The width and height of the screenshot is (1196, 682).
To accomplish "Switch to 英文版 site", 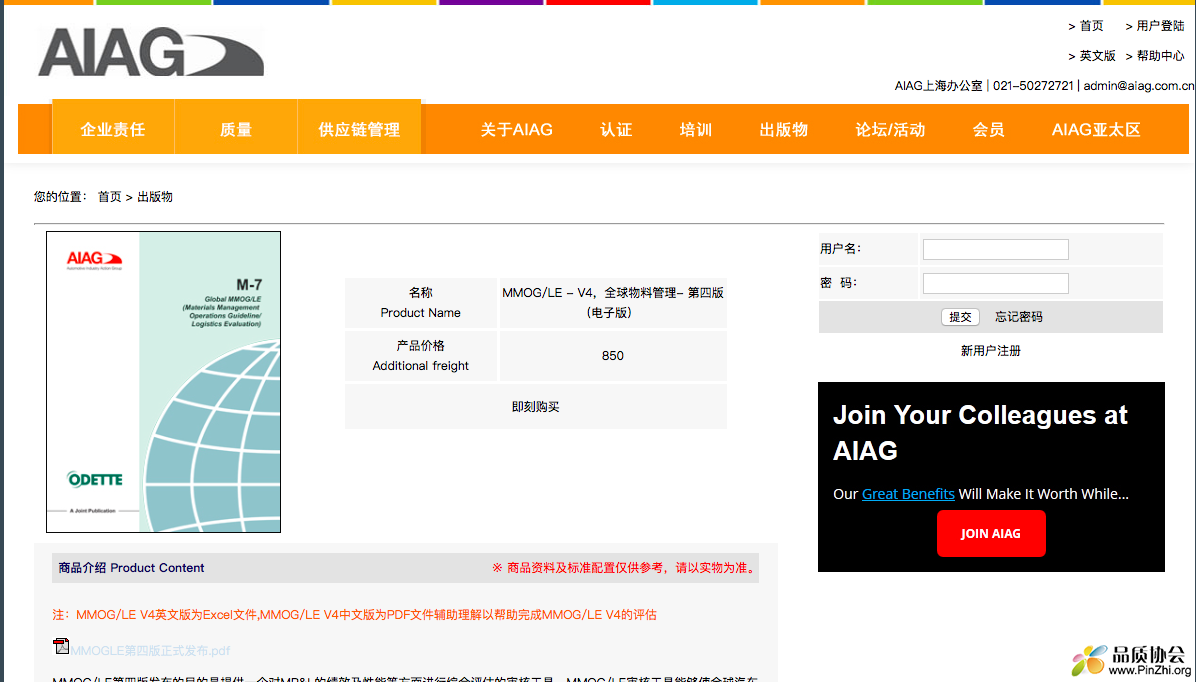I will tap(1098, 56).
